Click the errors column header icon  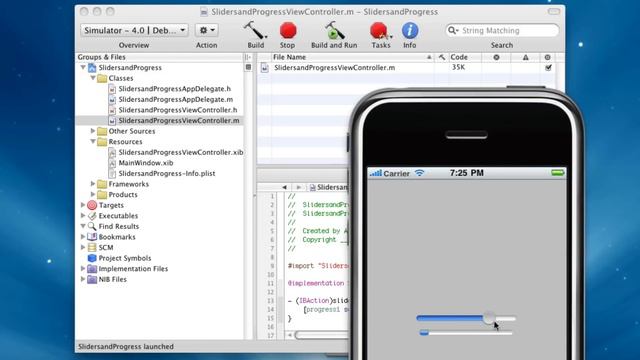coord(496,57)
